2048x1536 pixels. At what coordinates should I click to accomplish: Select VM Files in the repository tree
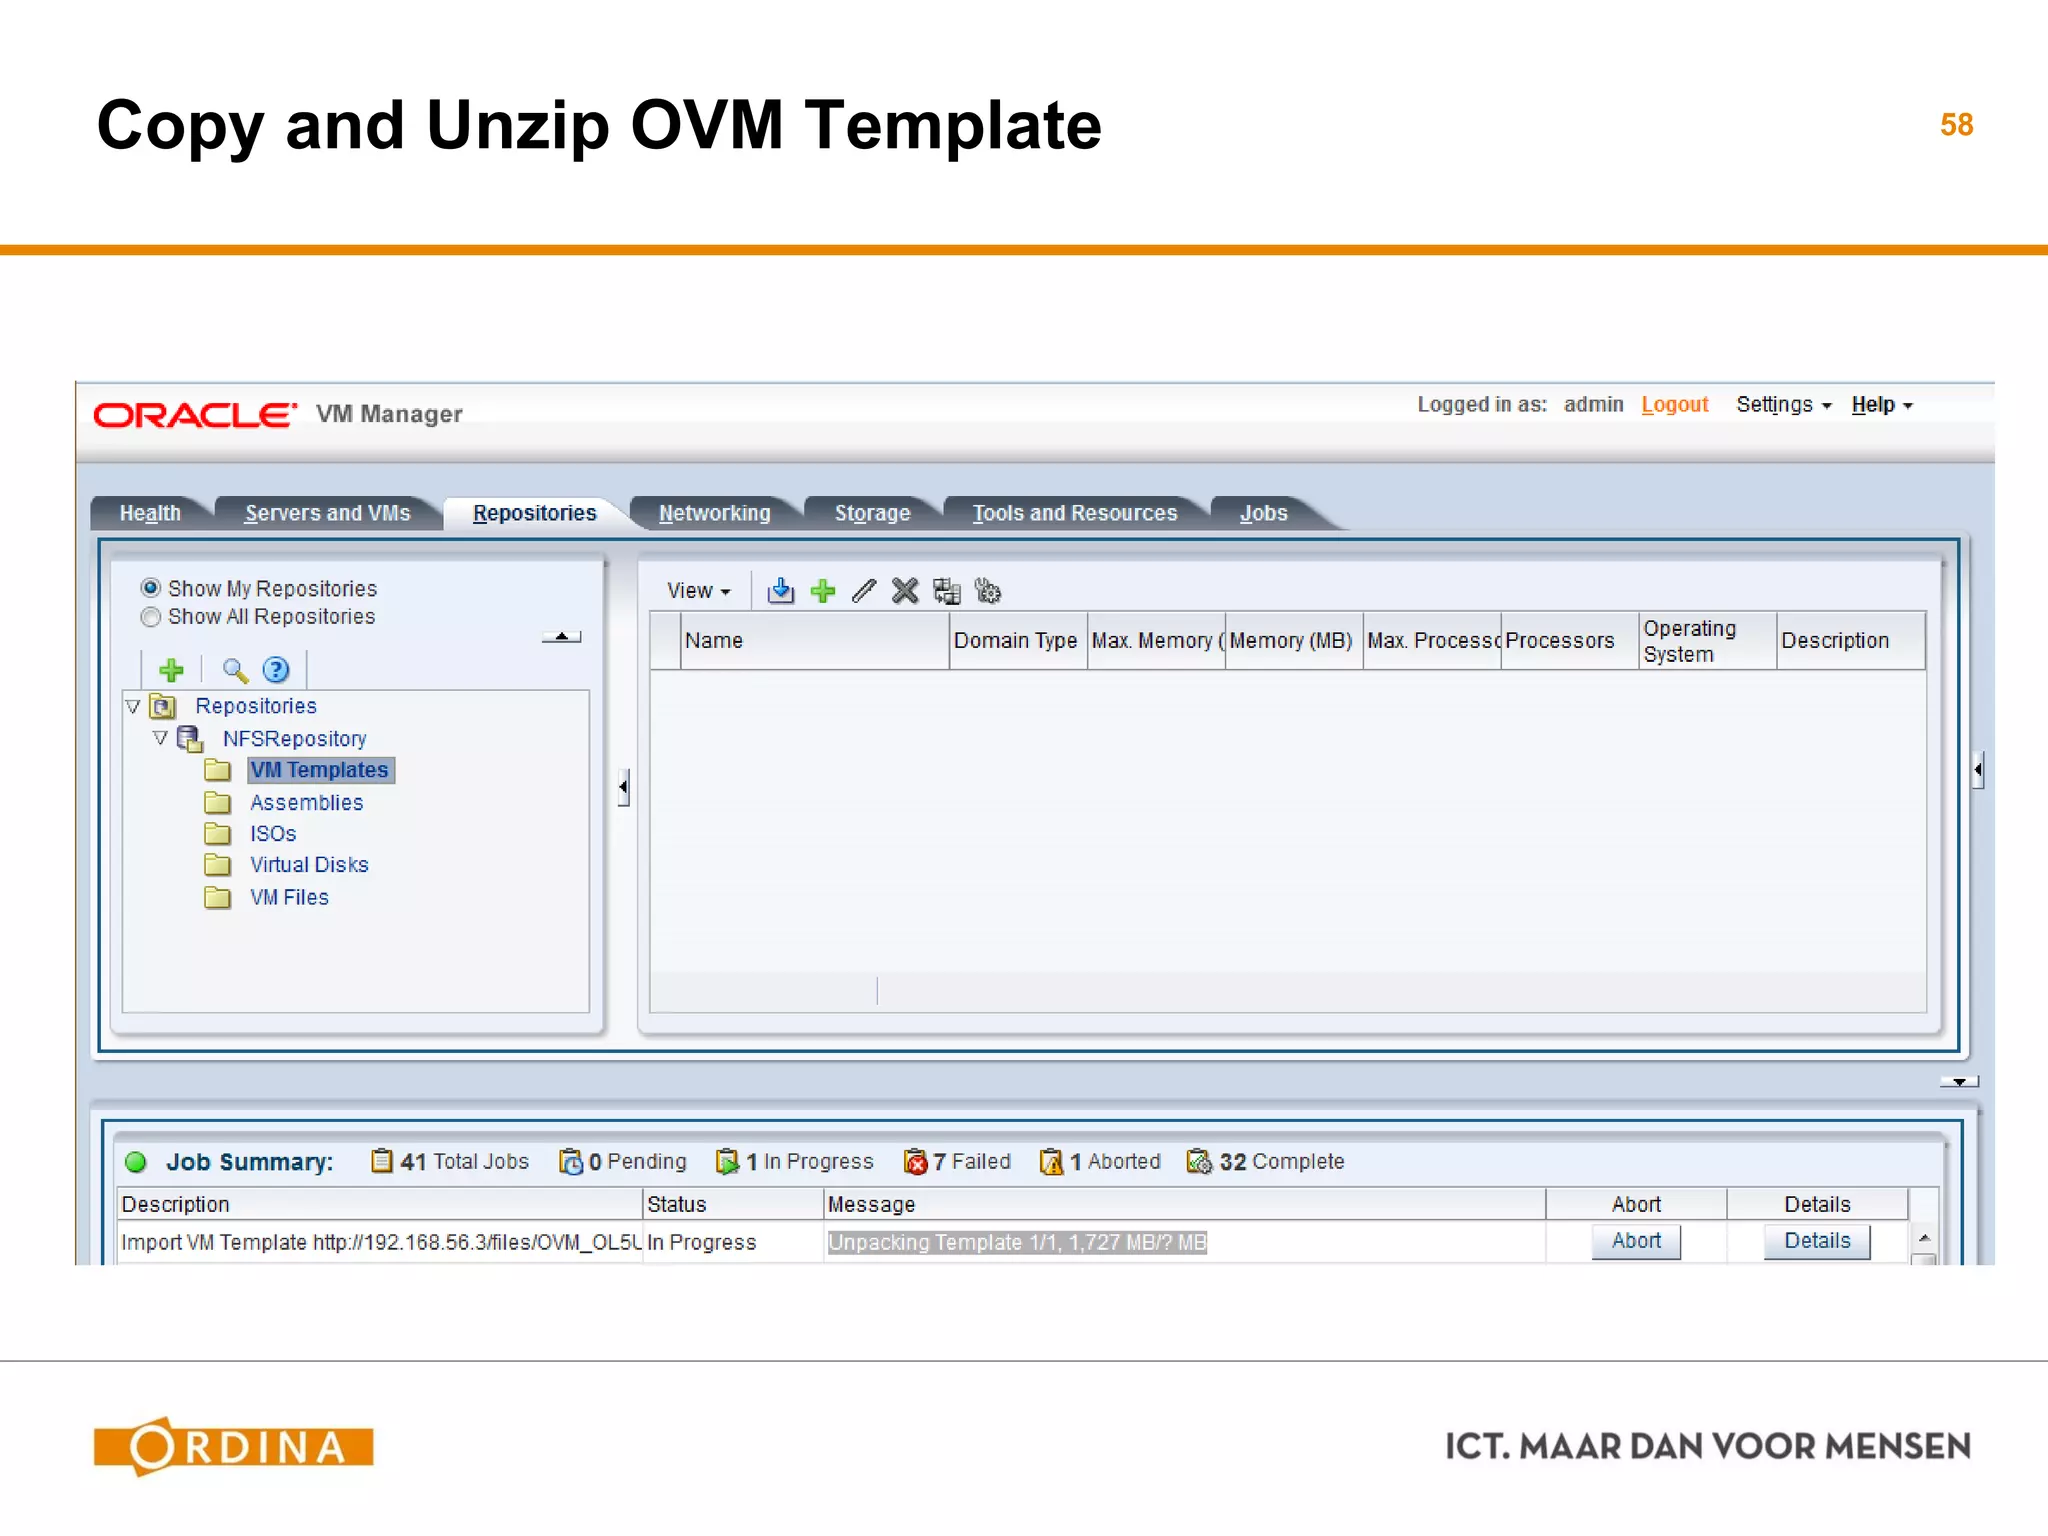[290, 898]
